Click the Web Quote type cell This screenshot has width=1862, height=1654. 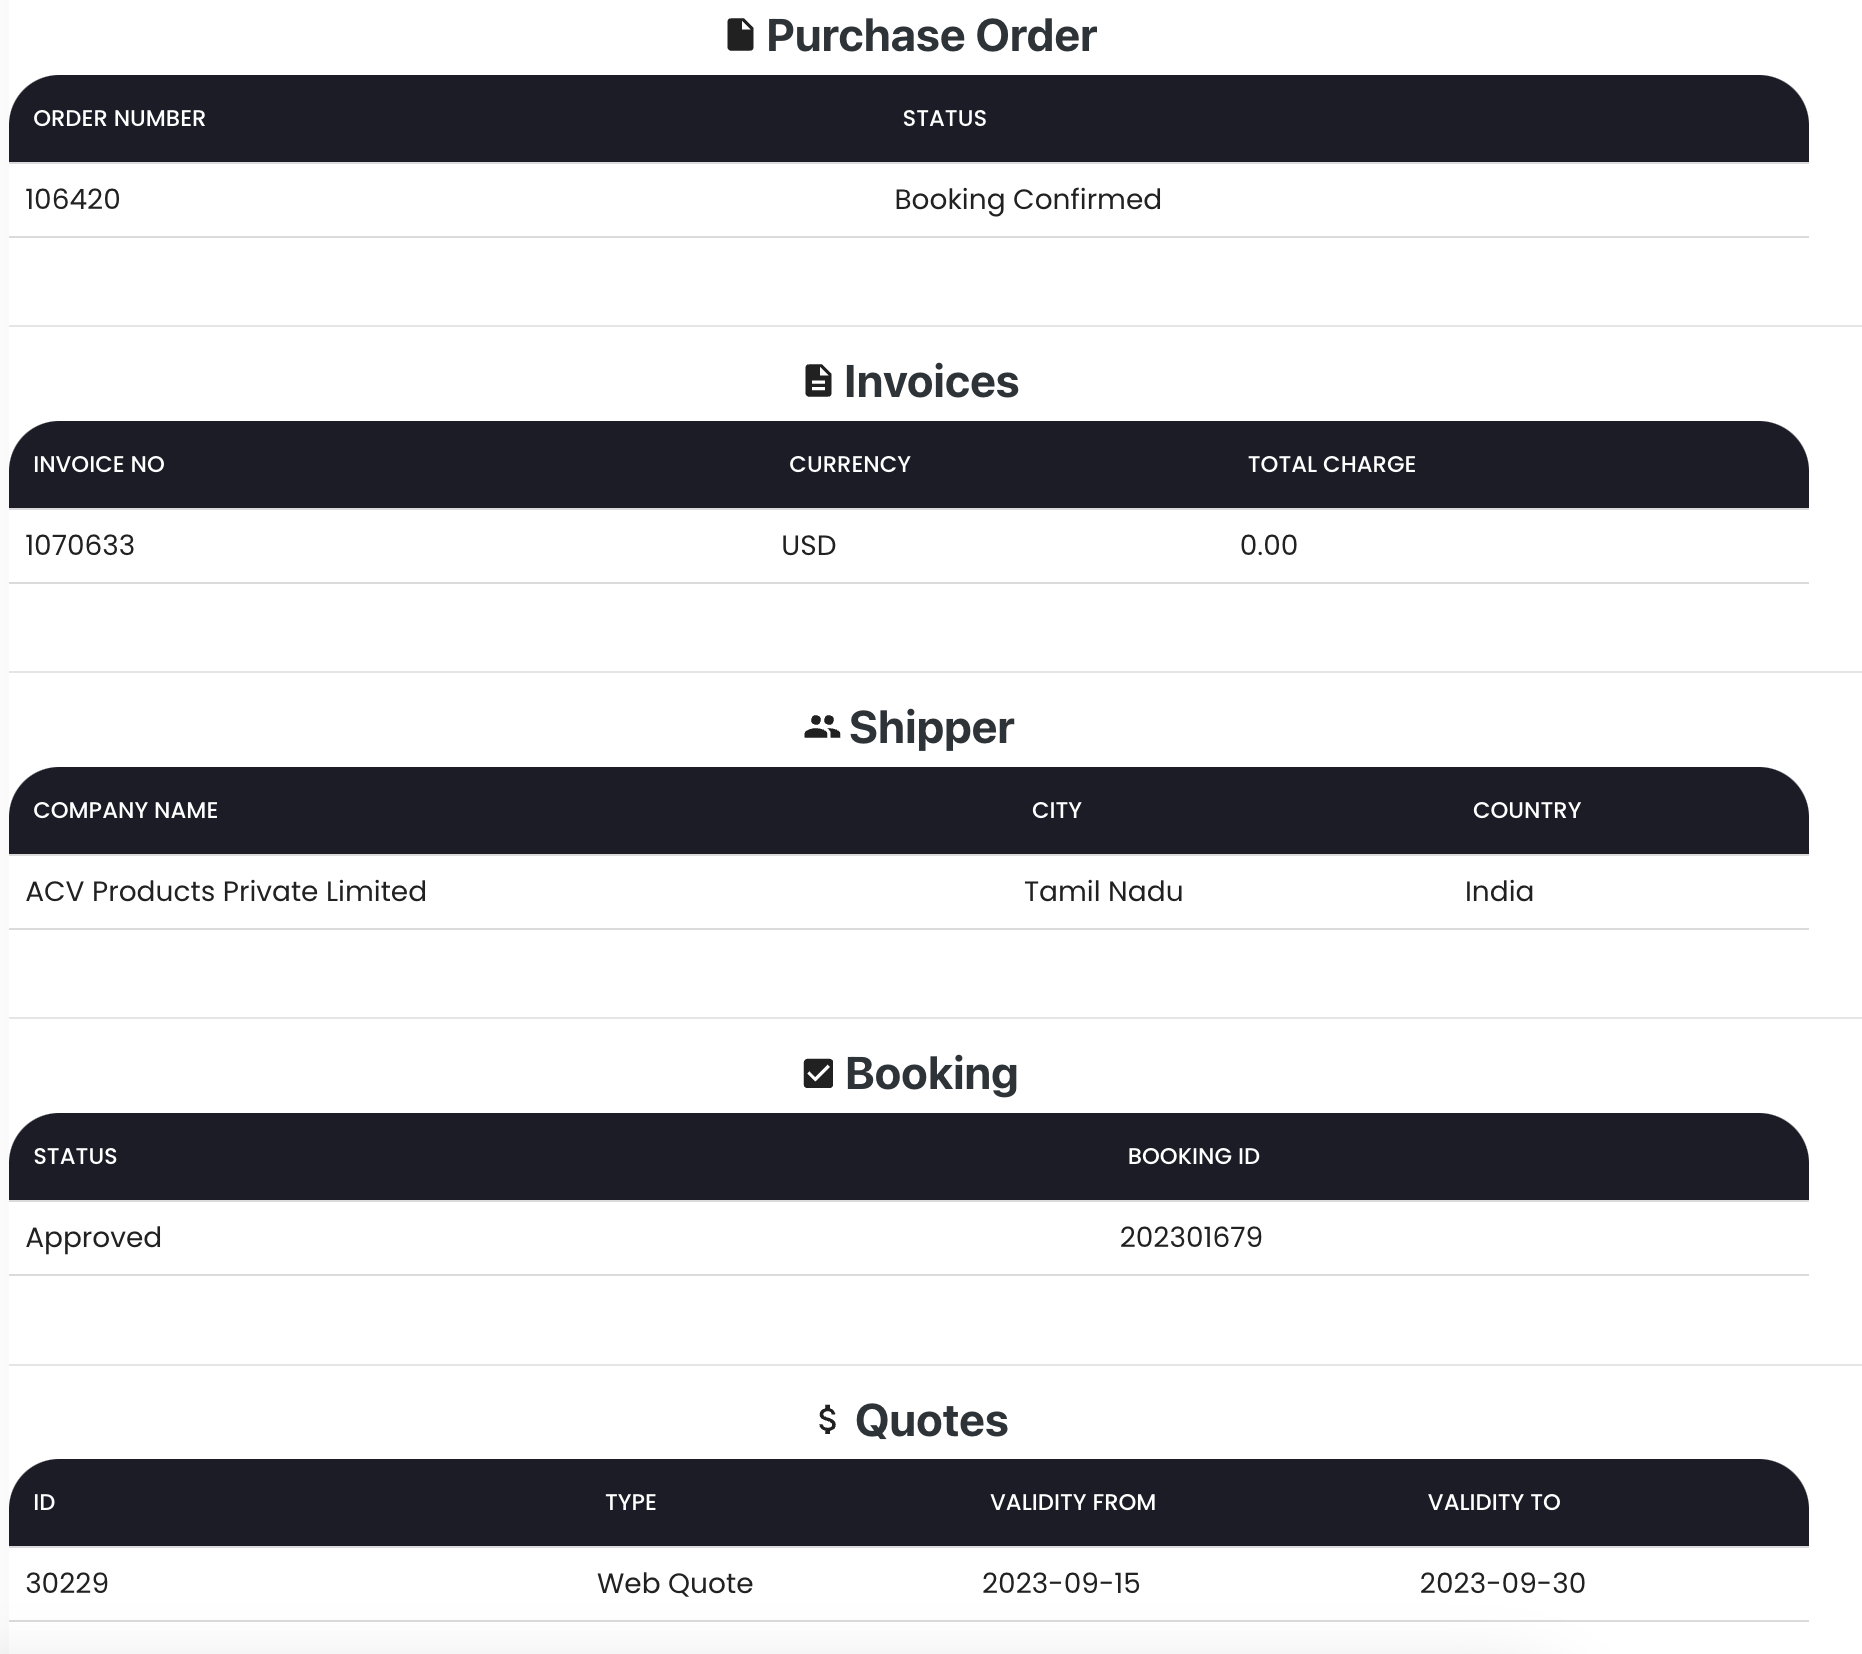675,1584
